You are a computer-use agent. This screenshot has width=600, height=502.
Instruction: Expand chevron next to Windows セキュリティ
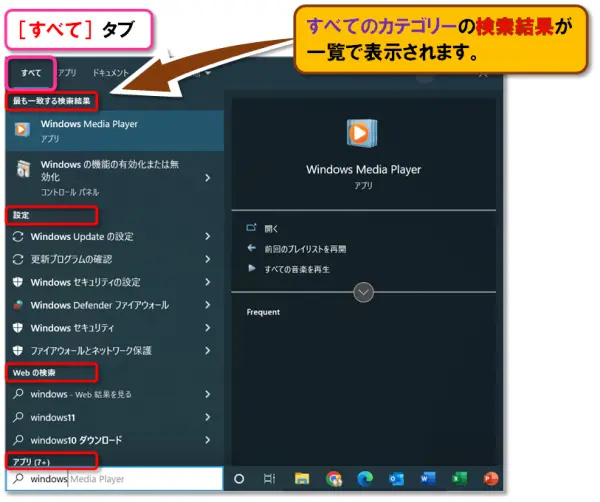point(207,328)
